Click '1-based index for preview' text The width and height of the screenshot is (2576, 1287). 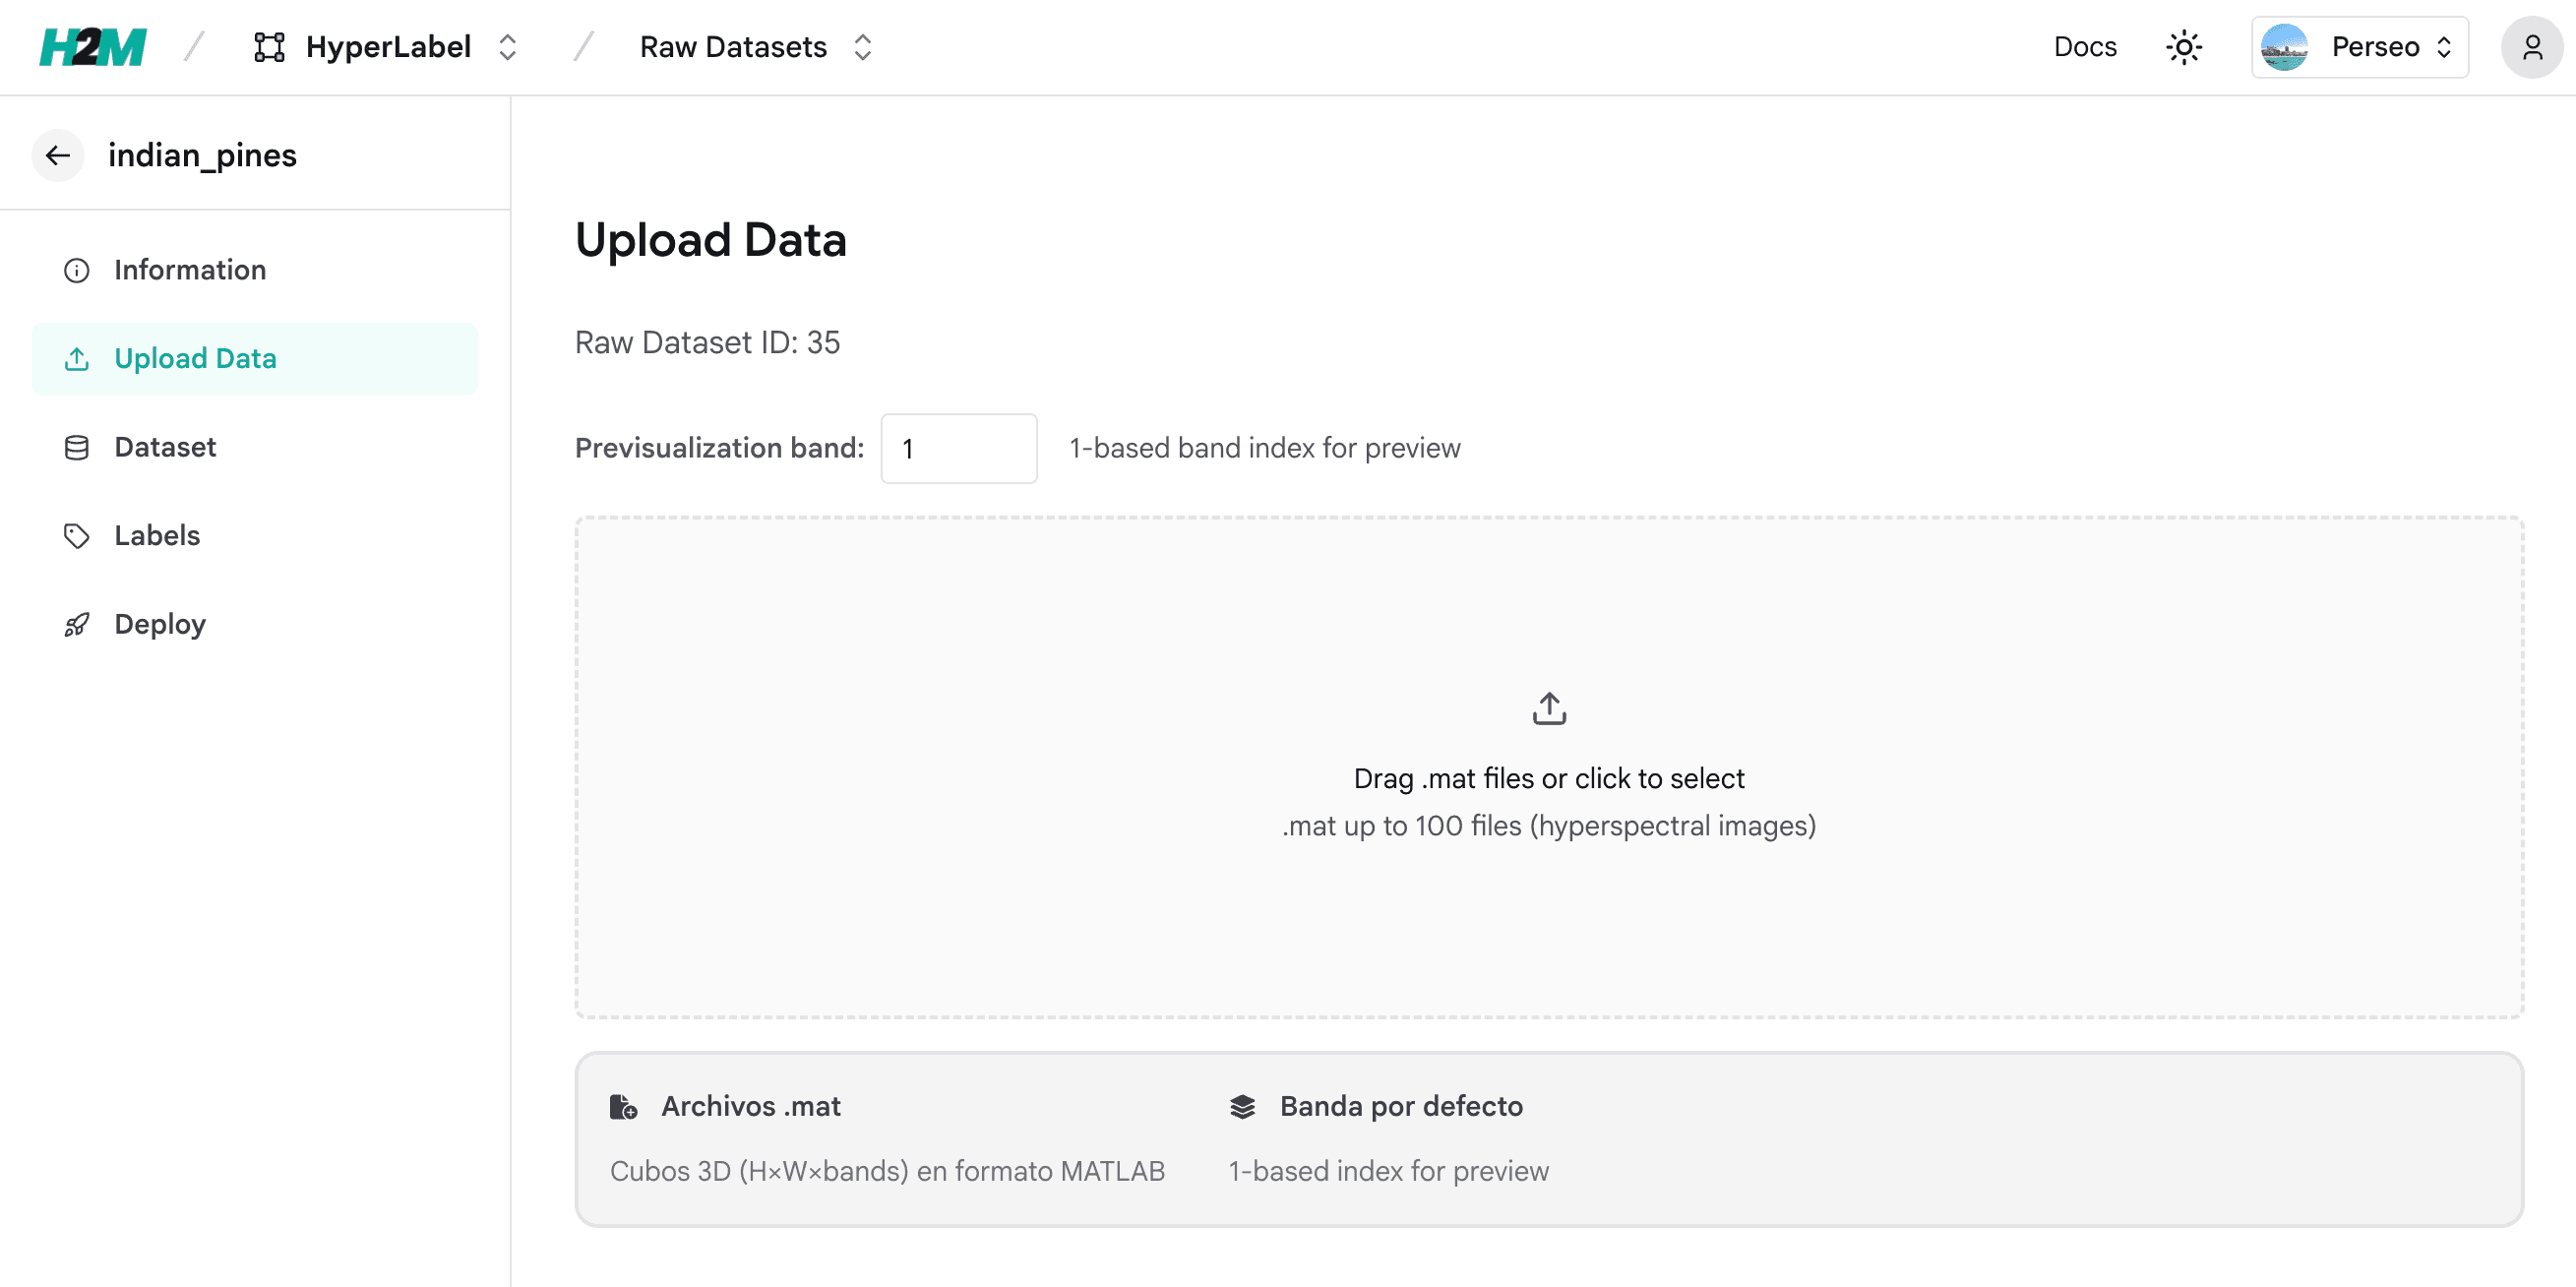[1388, 1171]
